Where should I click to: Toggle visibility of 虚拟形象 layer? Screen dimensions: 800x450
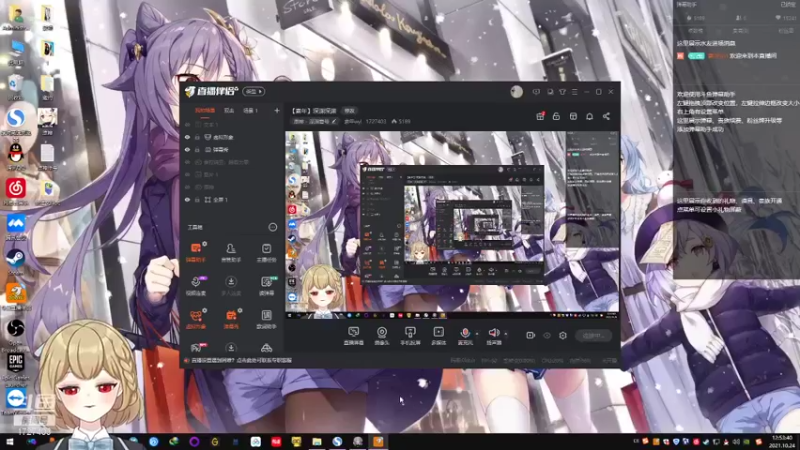pyautogui.click(x=187, y=137)
